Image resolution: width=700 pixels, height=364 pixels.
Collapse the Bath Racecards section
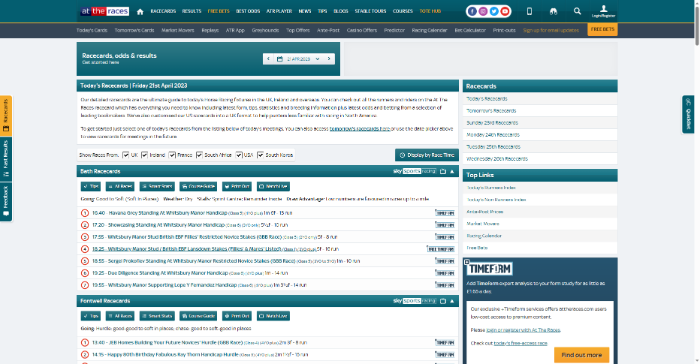[452, 172]
